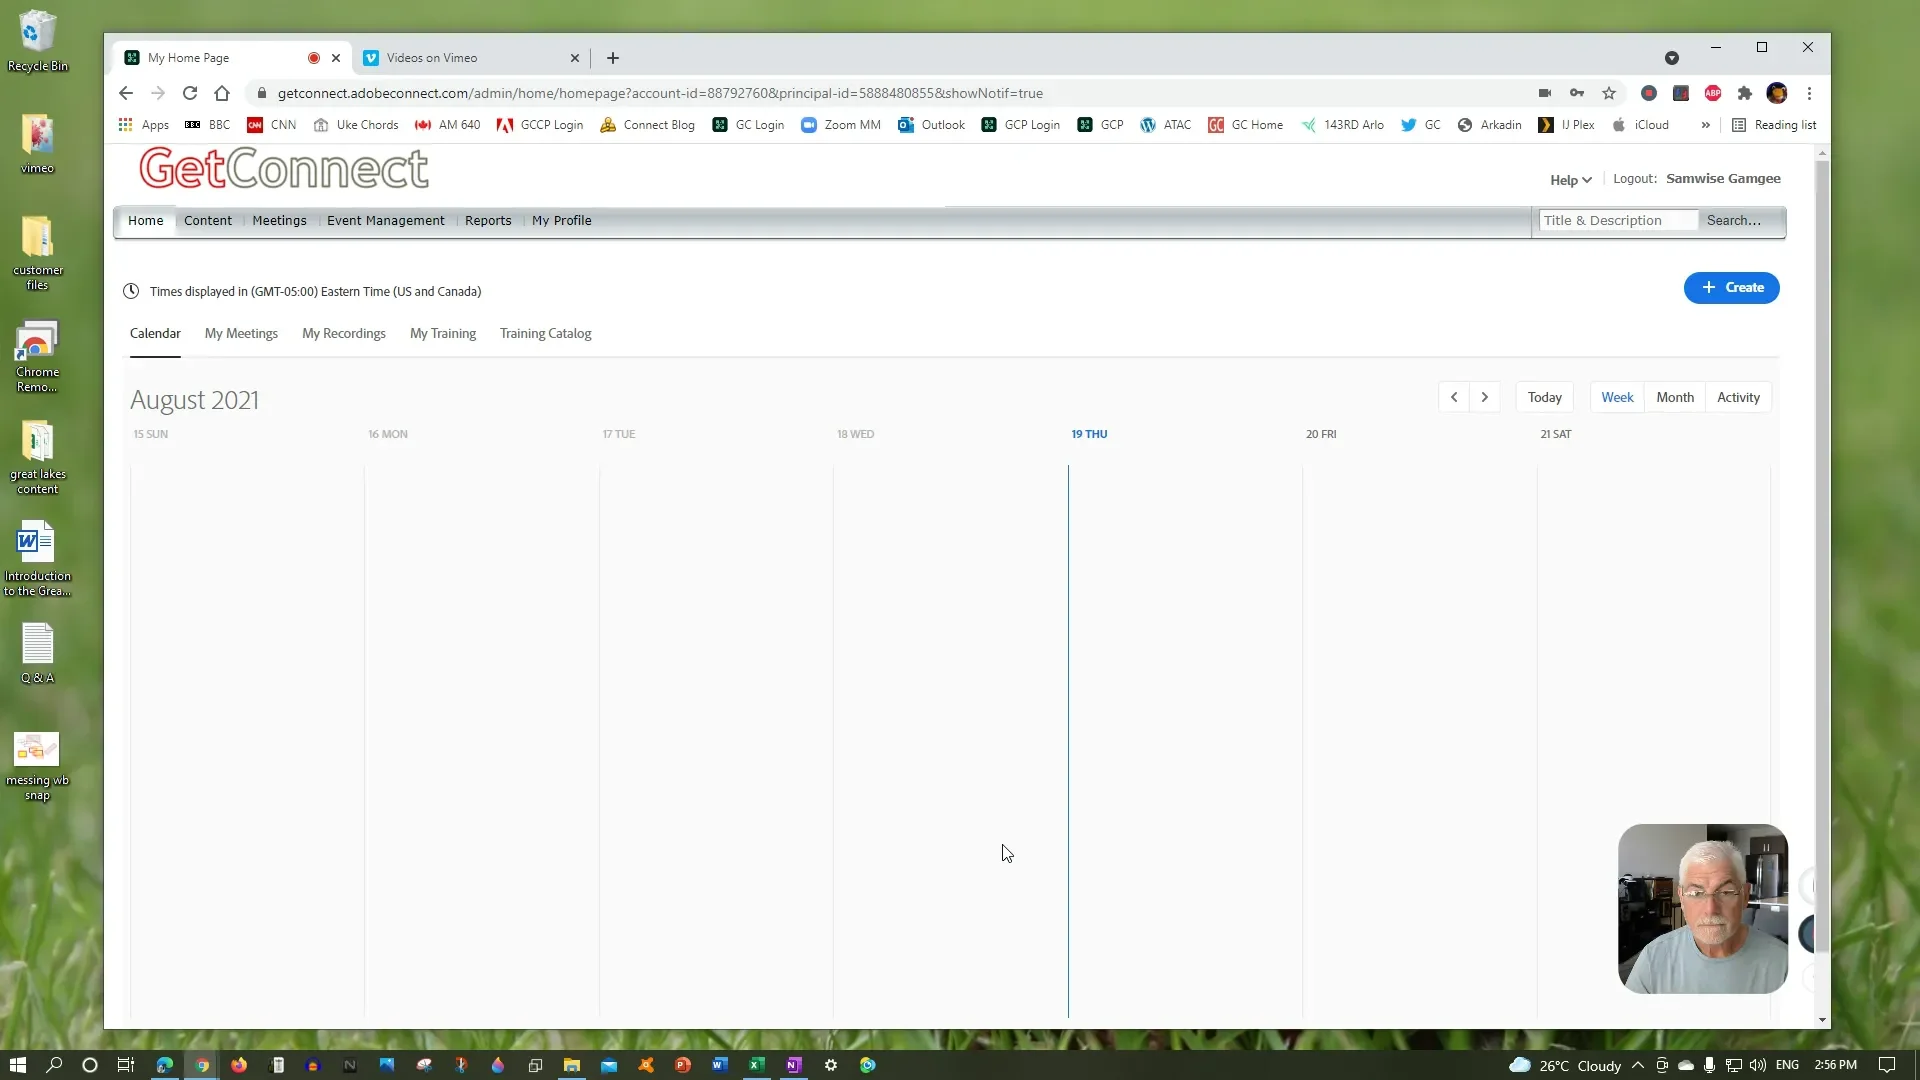Open the customer files desktop folder
Viewport: 1920px width, 1080px height.
pyautogui.click(x=37, y=252)
